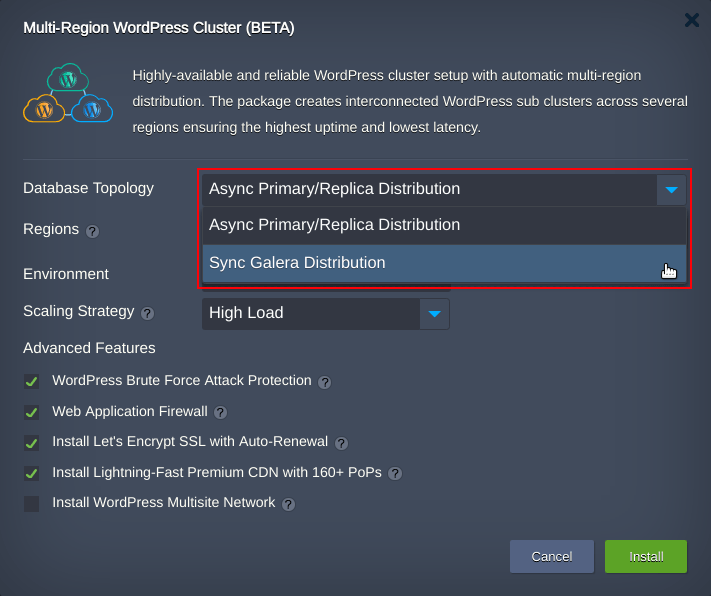
Task: Uncheck Install Let's Encrypt SSL with Auto-Renewal
Action: click(x=31, y=443)
